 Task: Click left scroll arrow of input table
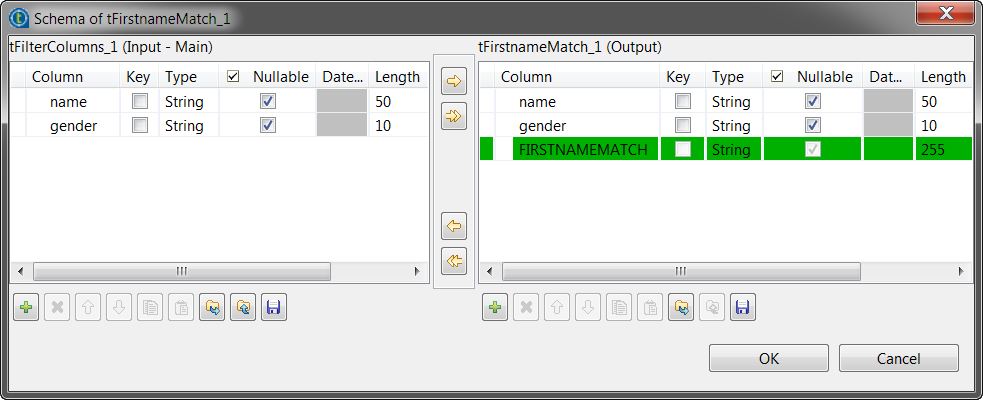(21, 271)
